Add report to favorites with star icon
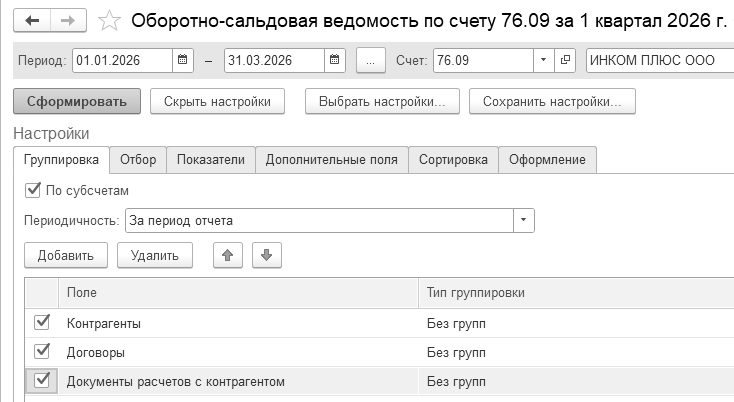This screenshot has width=734, height=402. (x=111, y=20)
